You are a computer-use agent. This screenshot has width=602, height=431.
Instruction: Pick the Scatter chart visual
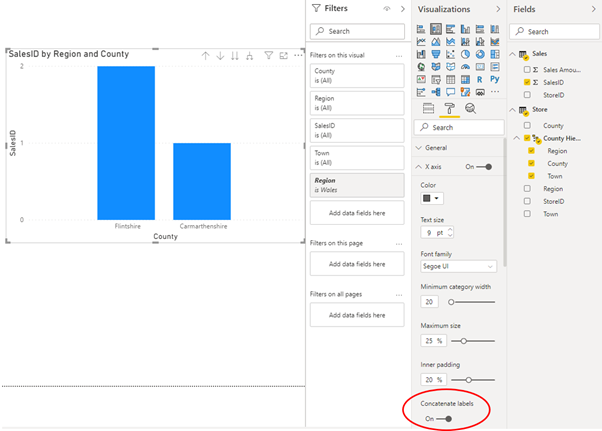pos(450,54)
